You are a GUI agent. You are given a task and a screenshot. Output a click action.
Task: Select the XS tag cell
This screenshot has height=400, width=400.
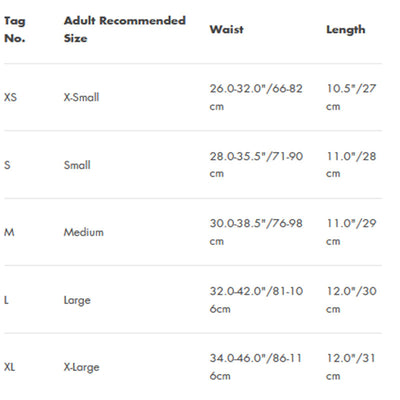10,97
